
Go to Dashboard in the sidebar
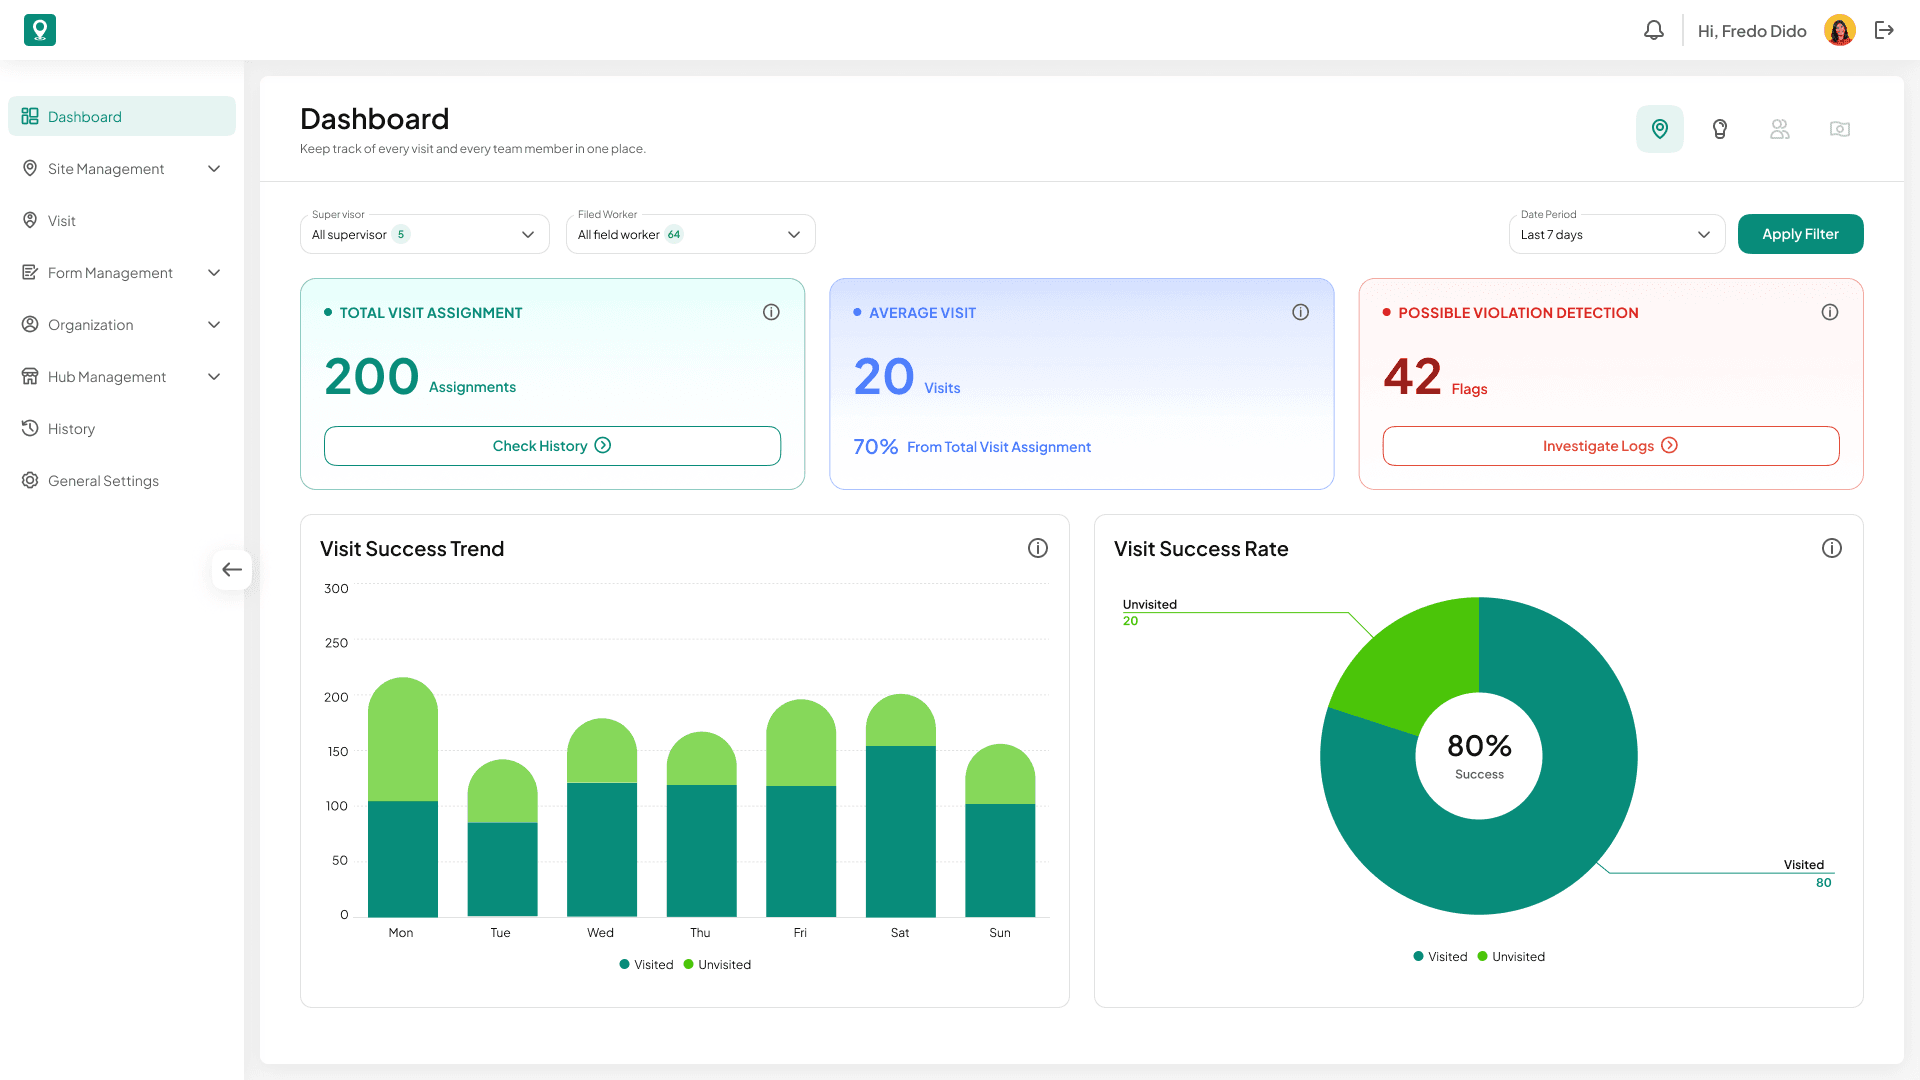(122, 116)
